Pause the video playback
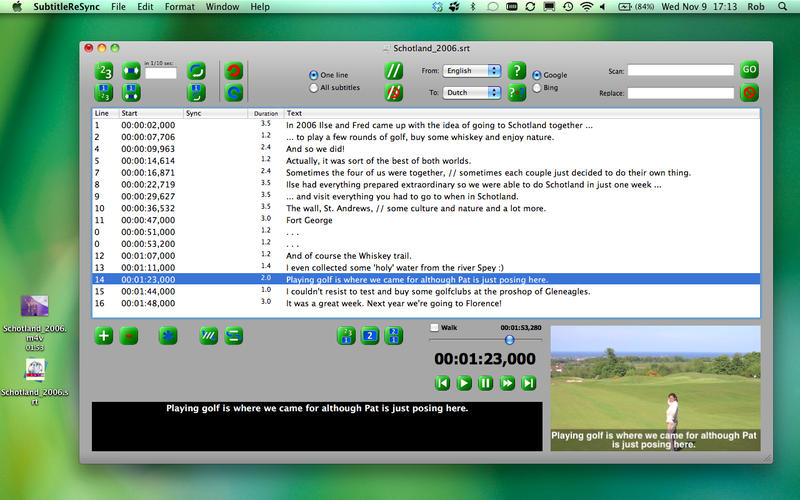Screen dimensions: 800x500 [x=486, y=383]
